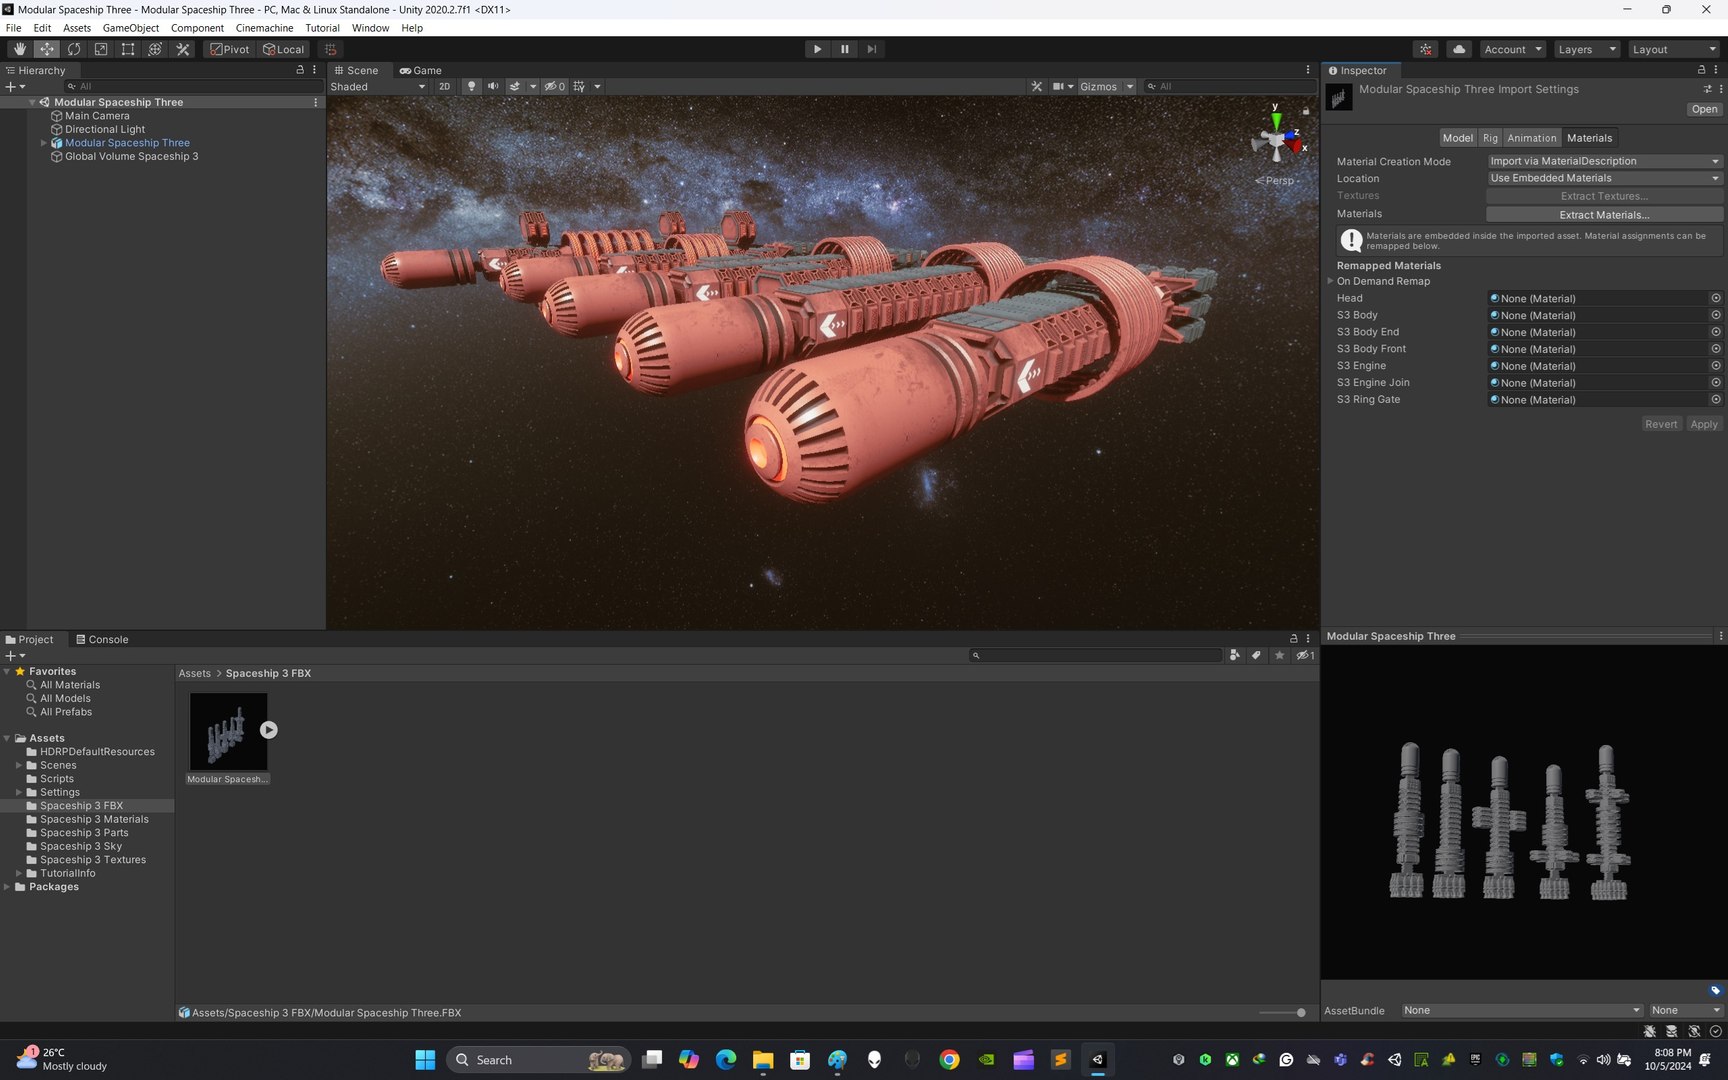Open scene camera settings icon
The height and width of the screenshot is (1080, 1728).
[x=1058, y=86]
